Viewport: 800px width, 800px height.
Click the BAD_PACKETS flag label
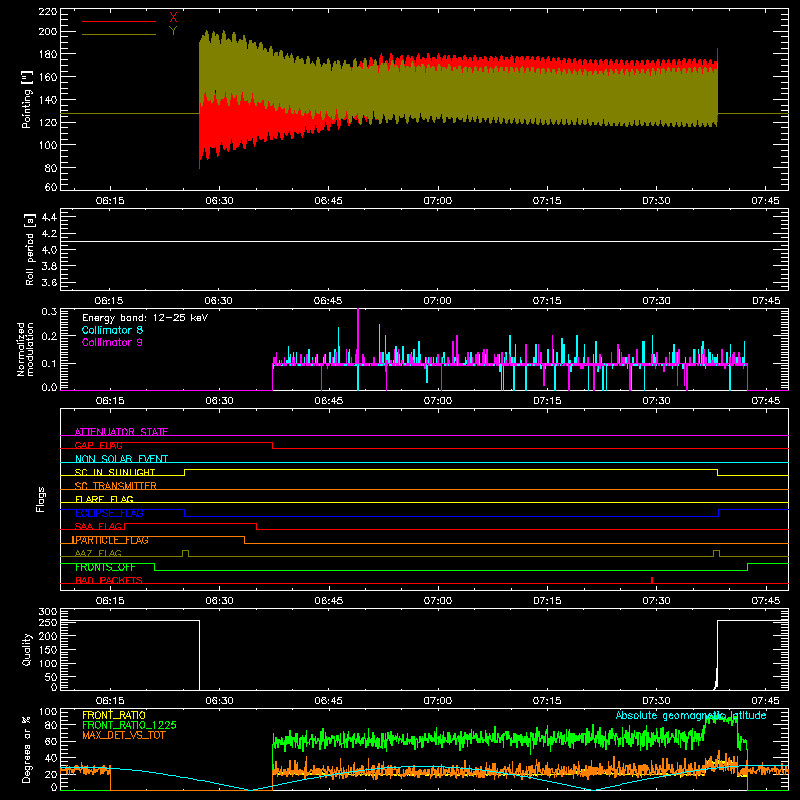pos(109,580)
